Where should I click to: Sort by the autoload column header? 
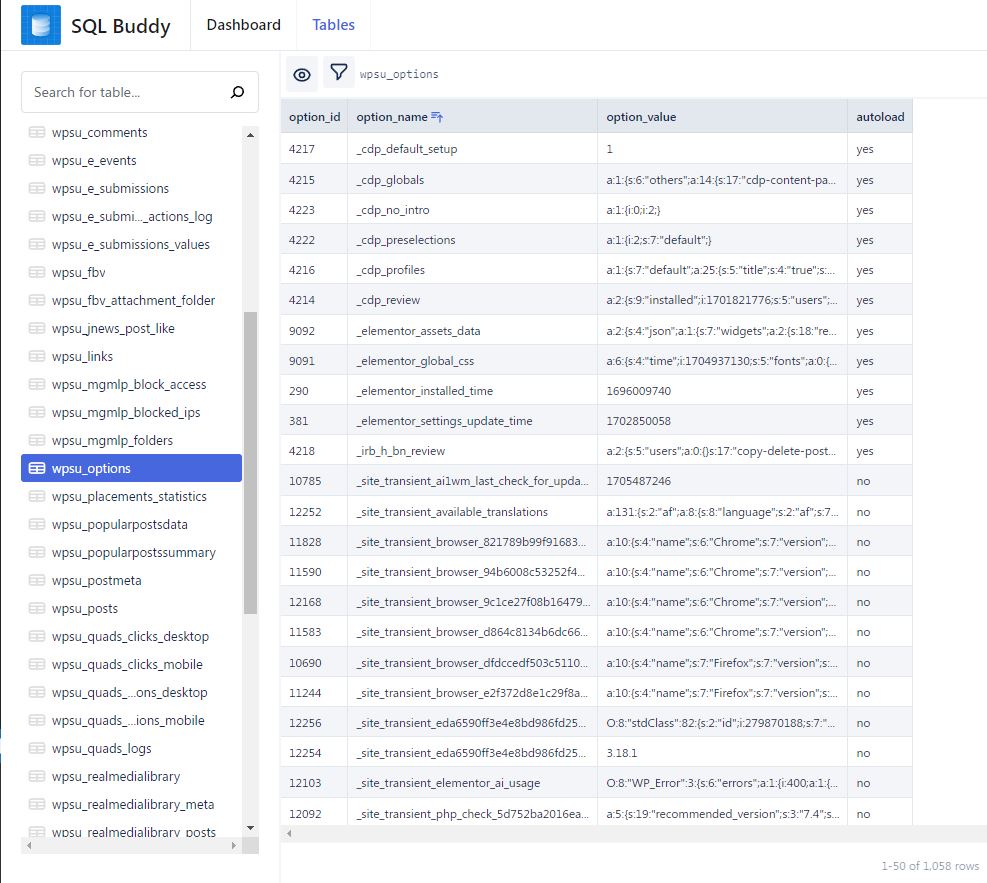(x=880, y=117)
